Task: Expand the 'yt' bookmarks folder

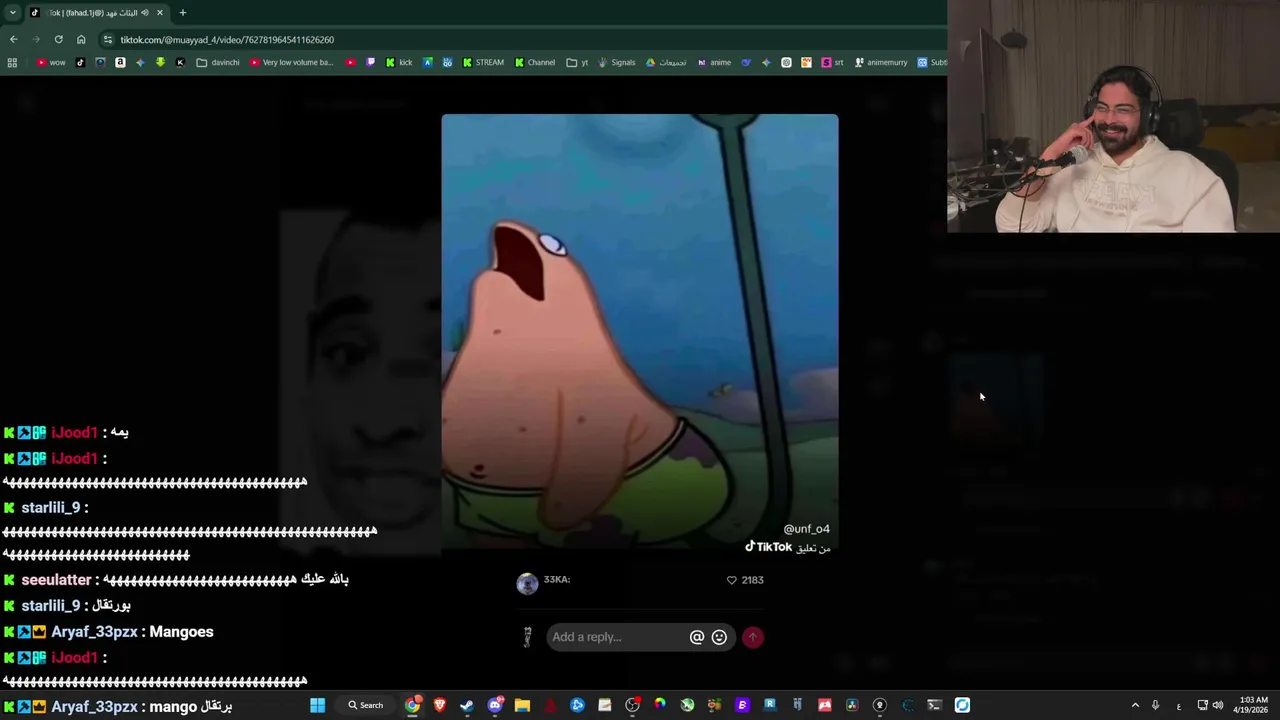Action: tap(577, 62)
